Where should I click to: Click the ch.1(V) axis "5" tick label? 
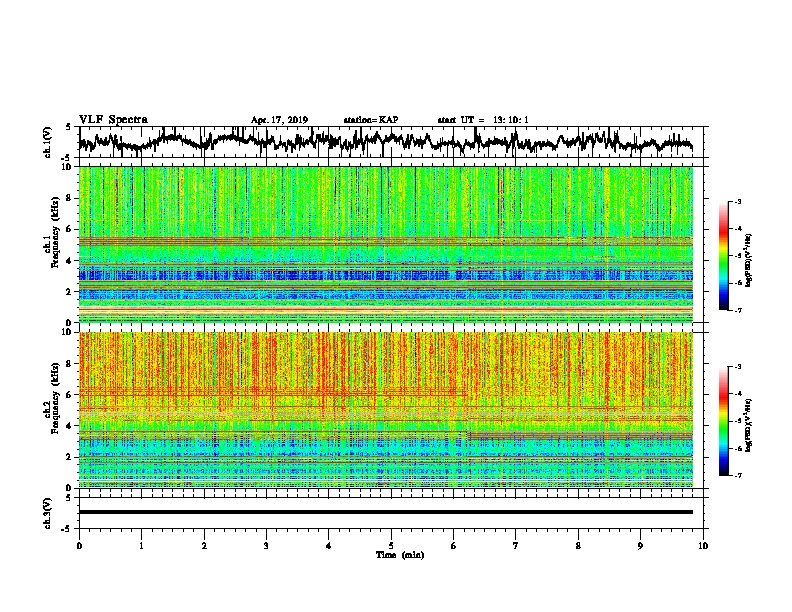coord(69,128)
